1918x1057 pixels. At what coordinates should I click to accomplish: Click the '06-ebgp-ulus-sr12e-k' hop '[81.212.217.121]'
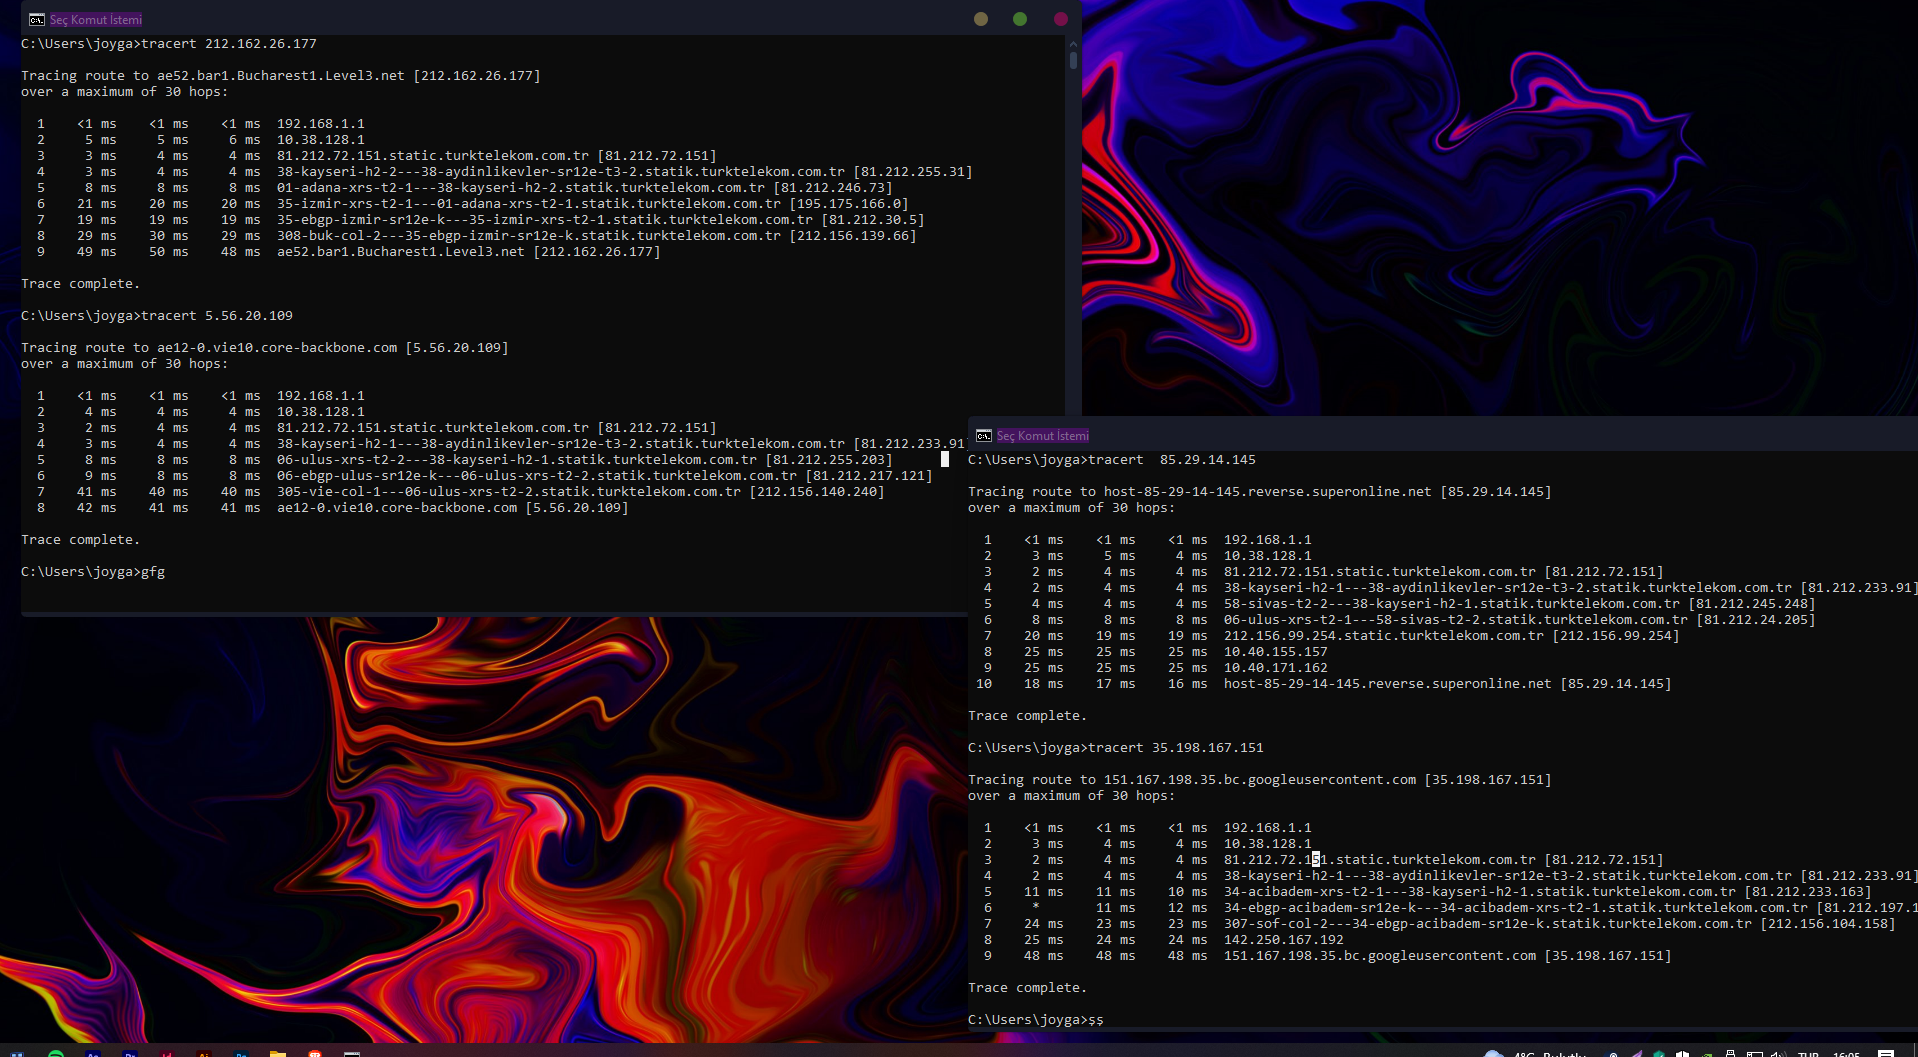pos(485,476)
